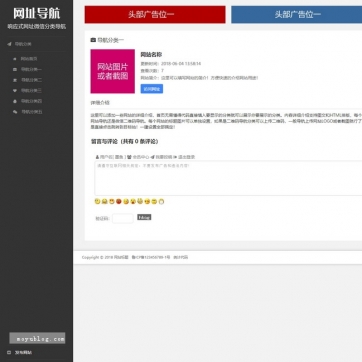Open sidebar category 导航分类四 icon

click(14, 101)
